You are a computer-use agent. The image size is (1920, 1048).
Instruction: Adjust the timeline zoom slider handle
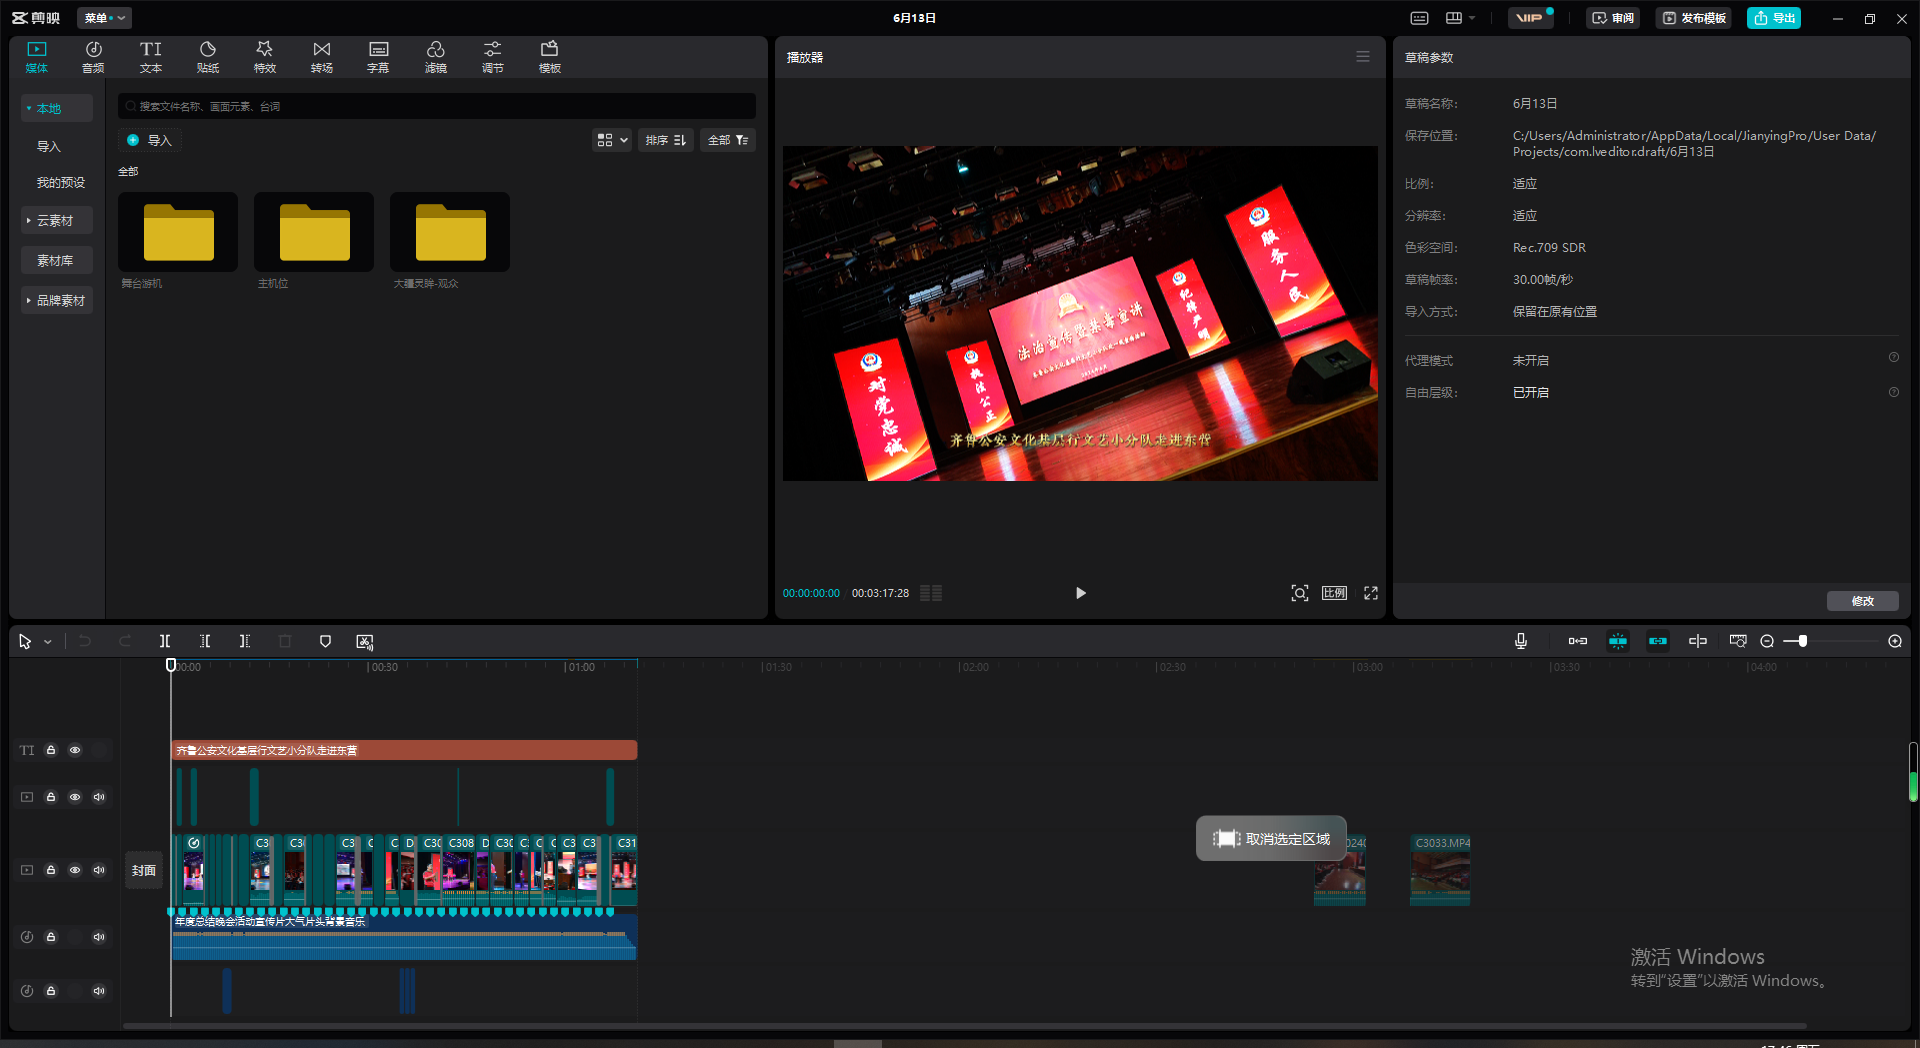pyautogui.click(x=1802, y=641)
